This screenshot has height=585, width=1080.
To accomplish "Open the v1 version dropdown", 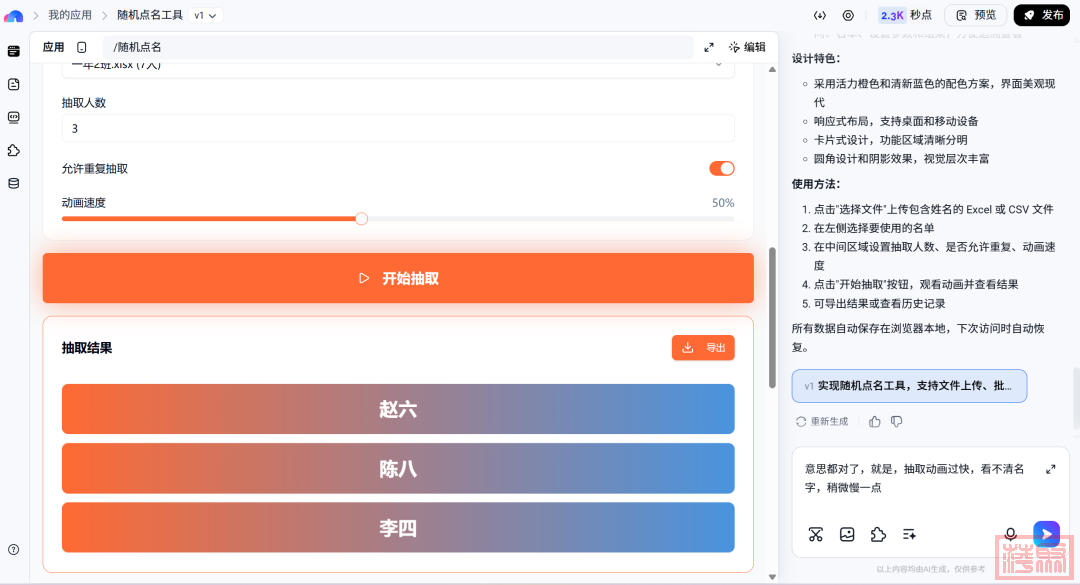I will tap(206, 15).
